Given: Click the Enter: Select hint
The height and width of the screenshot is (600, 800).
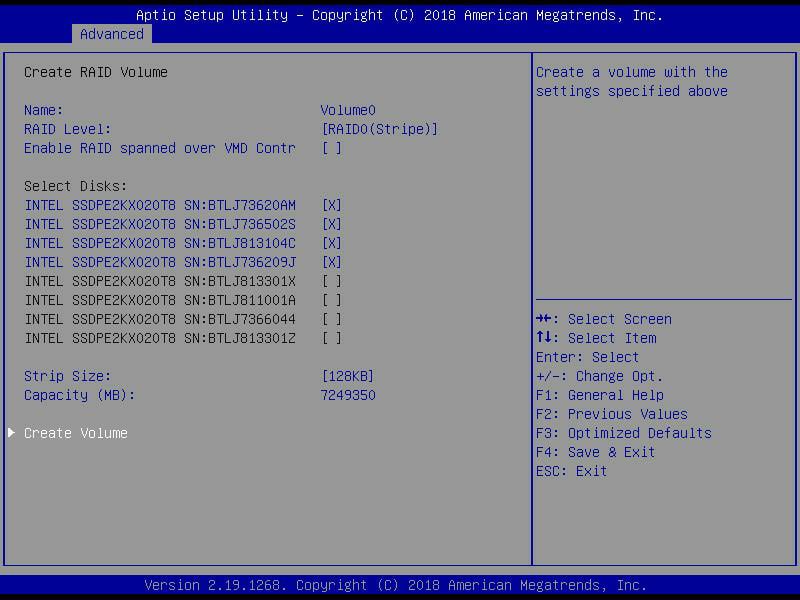Looking at the screenshot, I should pos(587,357).
